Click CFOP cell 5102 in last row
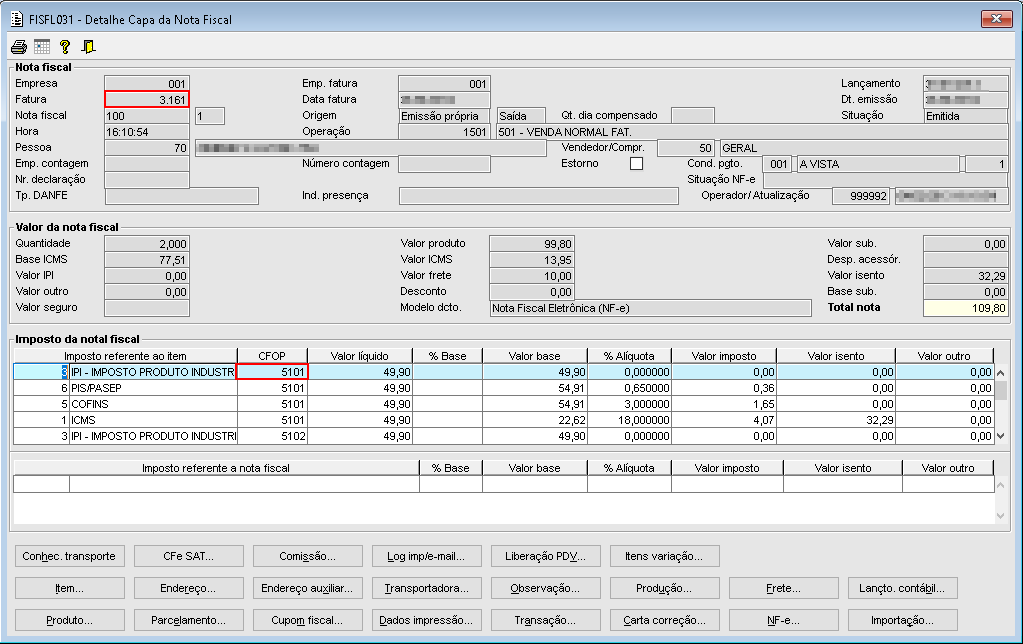1023x644 pixels. (273, 436)
